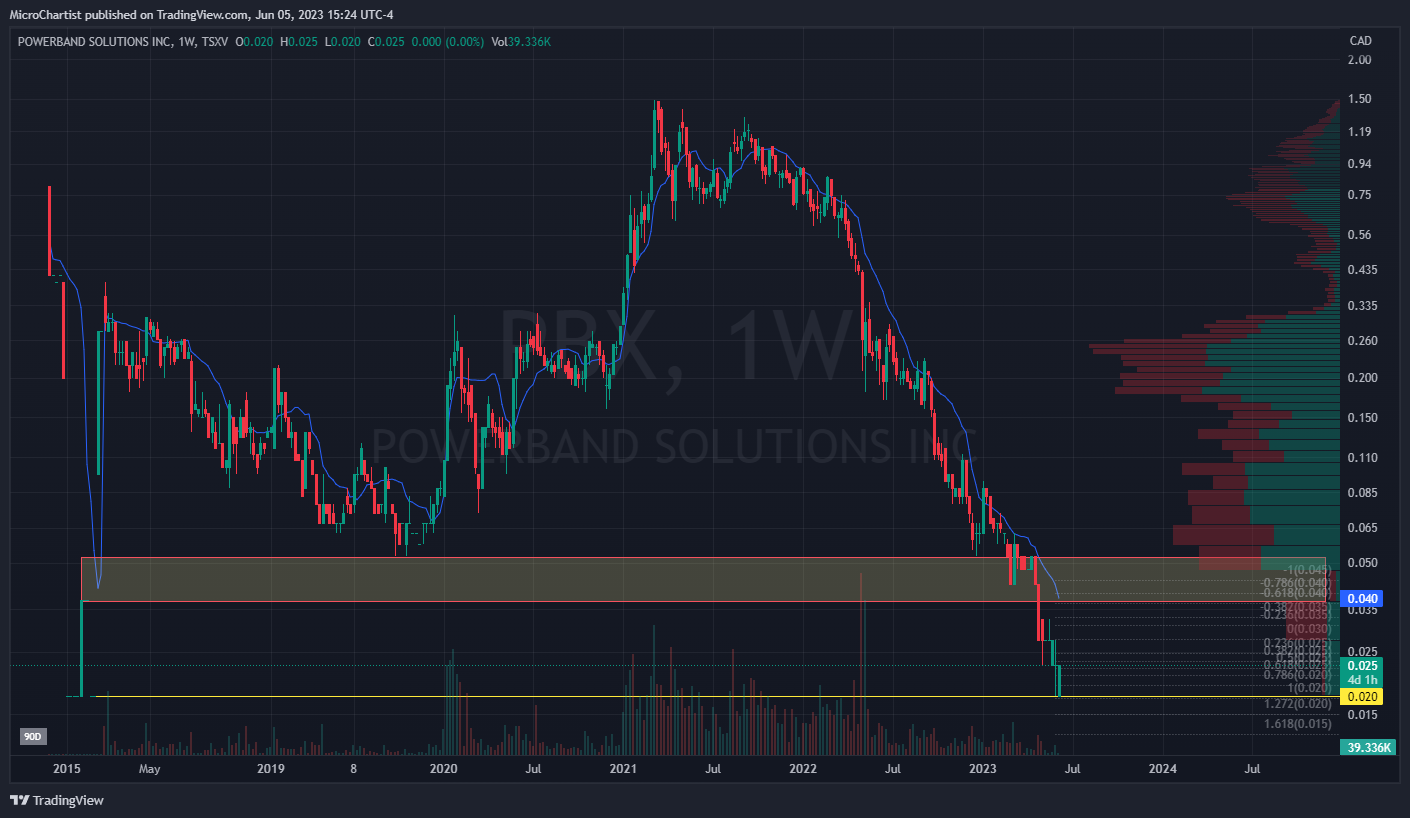Click the 2023 time axis label
This screenshot has height=818, width=1410.
pos(983,769)
